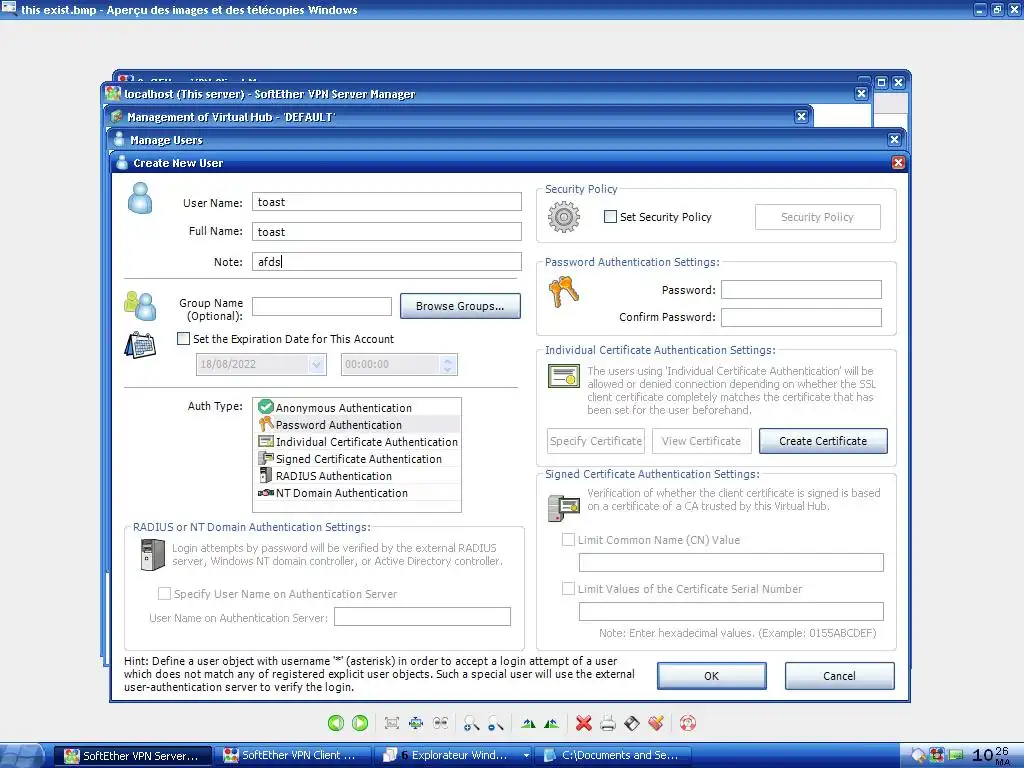Click the User Name field containing toast
Image resolution: width=1024 pixels, height=768 pixels.
(x=387, y=202)
